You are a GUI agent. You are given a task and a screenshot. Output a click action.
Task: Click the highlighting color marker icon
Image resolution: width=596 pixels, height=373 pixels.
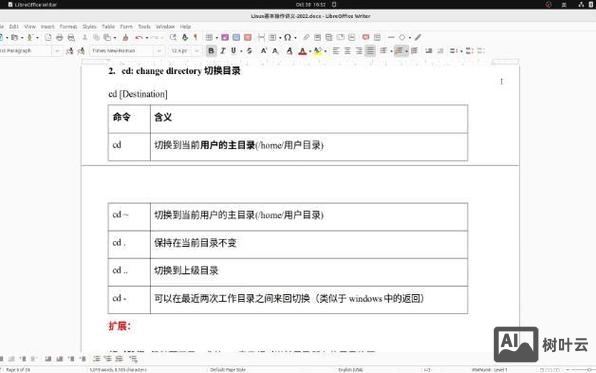click(x=318, y=51)
